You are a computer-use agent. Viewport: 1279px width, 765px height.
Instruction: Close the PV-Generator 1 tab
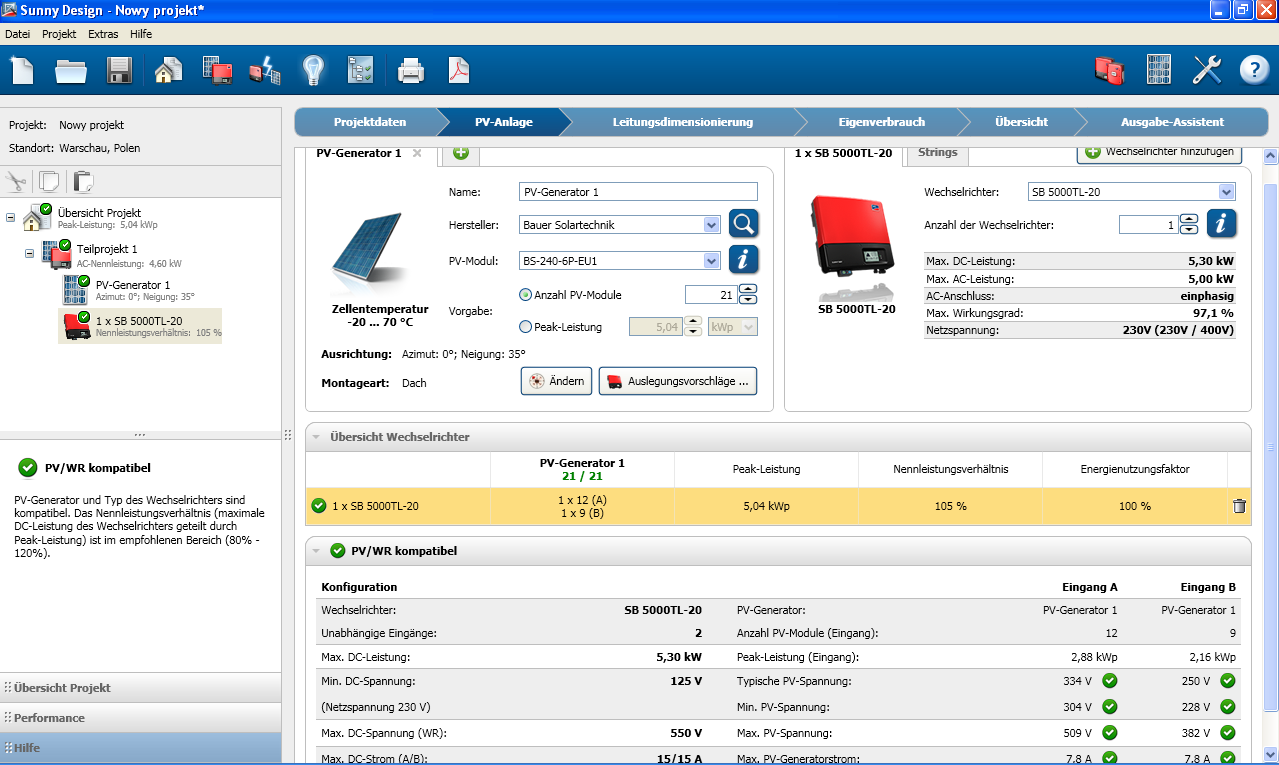click(x=417, y=153)
